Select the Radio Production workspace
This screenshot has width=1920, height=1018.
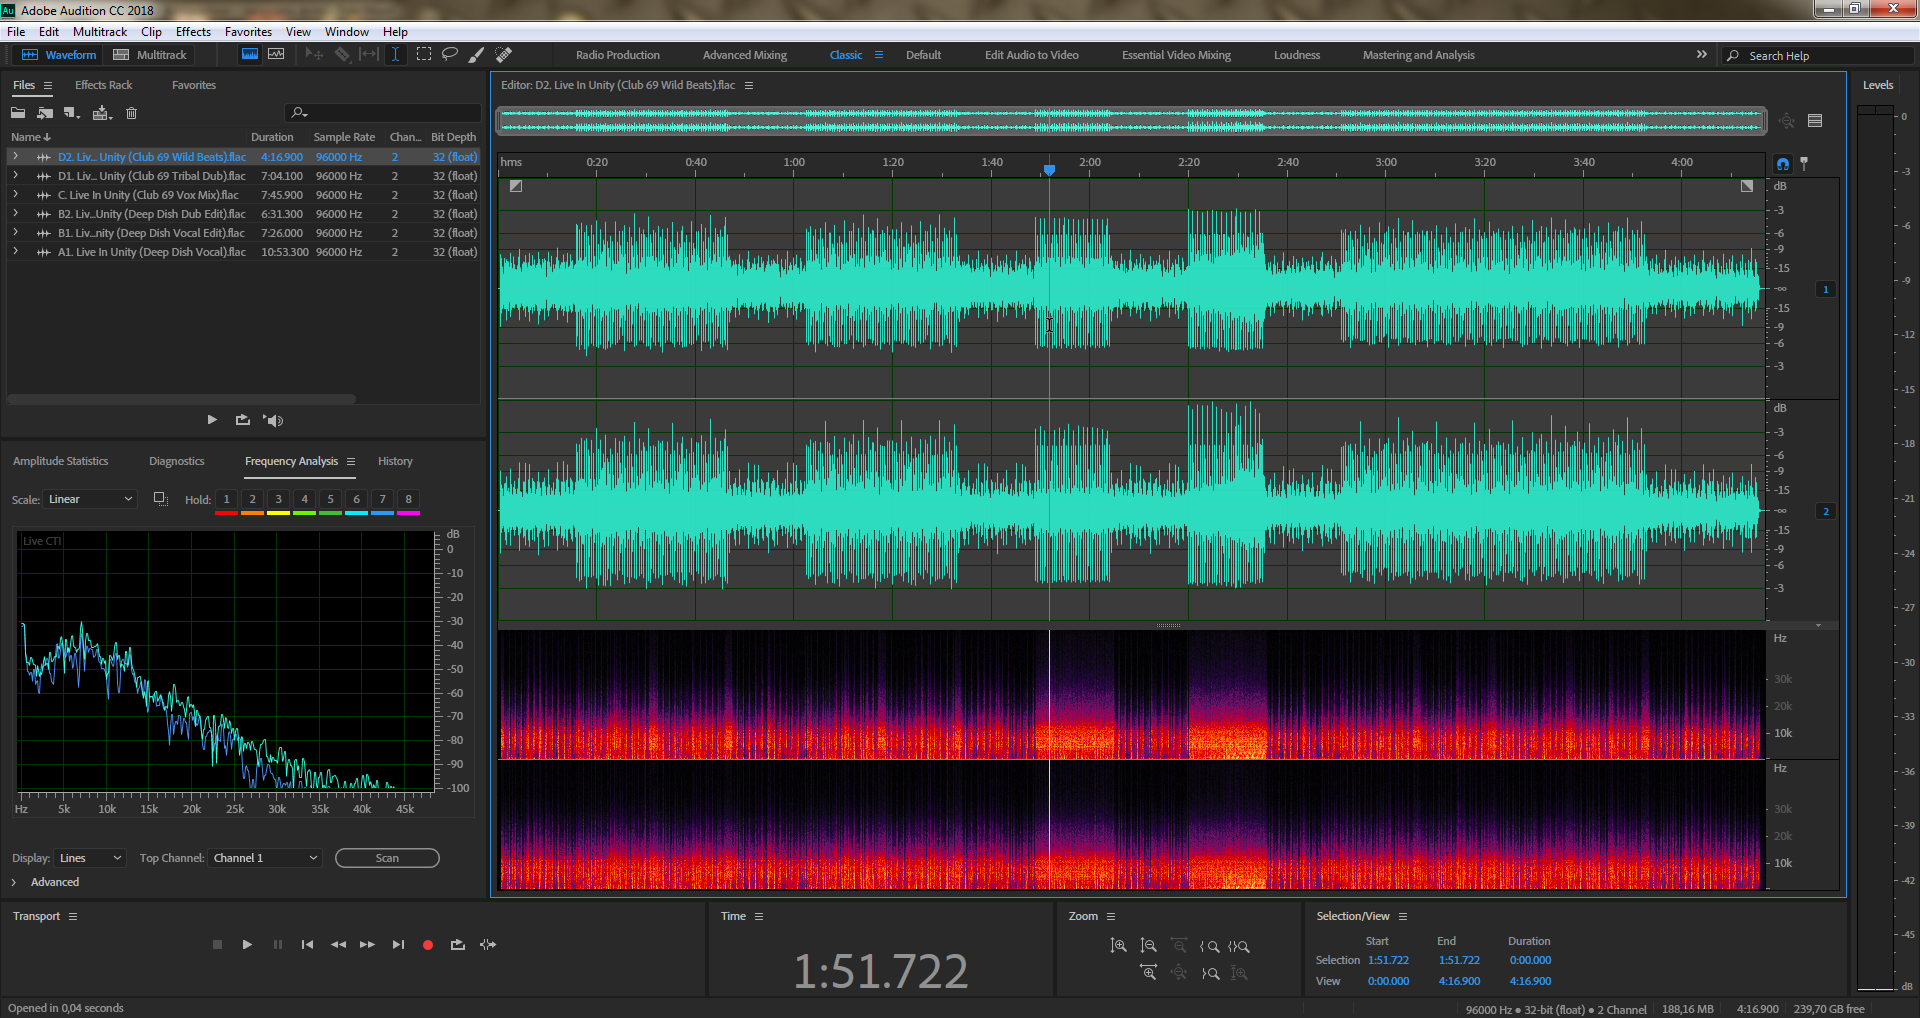[618, 55]
